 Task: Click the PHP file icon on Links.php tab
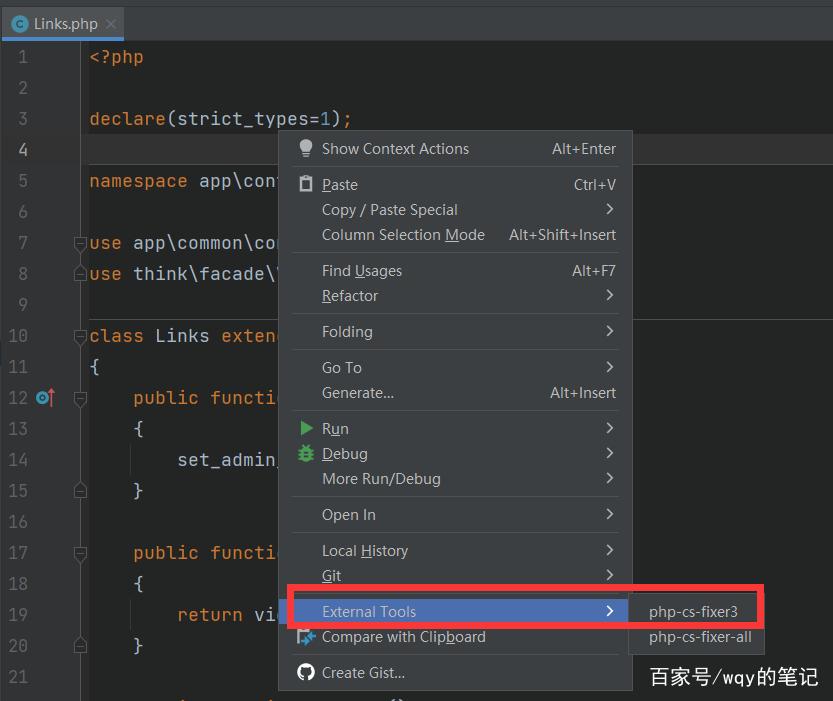pyautogui.click(x=20, y=22)
